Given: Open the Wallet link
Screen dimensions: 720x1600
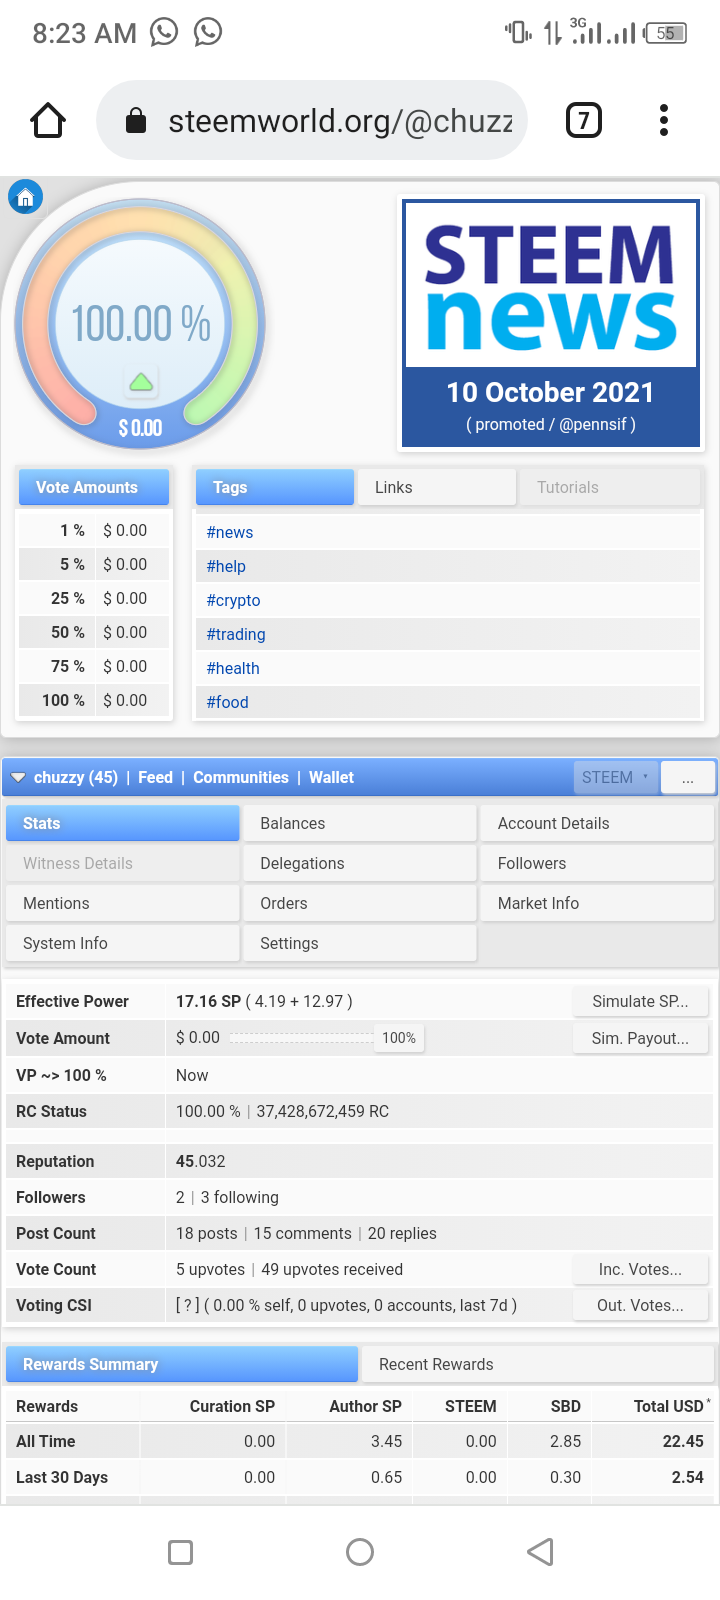Looking at the screenshot, I should pos(331,777).
